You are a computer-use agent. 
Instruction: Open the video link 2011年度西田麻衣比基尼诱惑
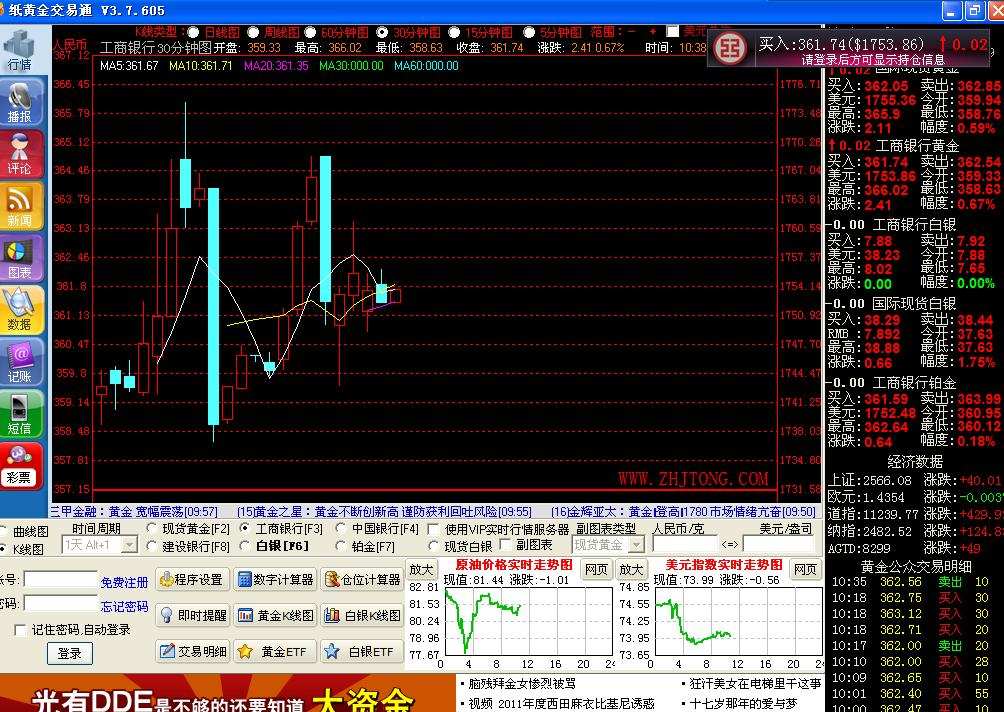pos(562,703)
